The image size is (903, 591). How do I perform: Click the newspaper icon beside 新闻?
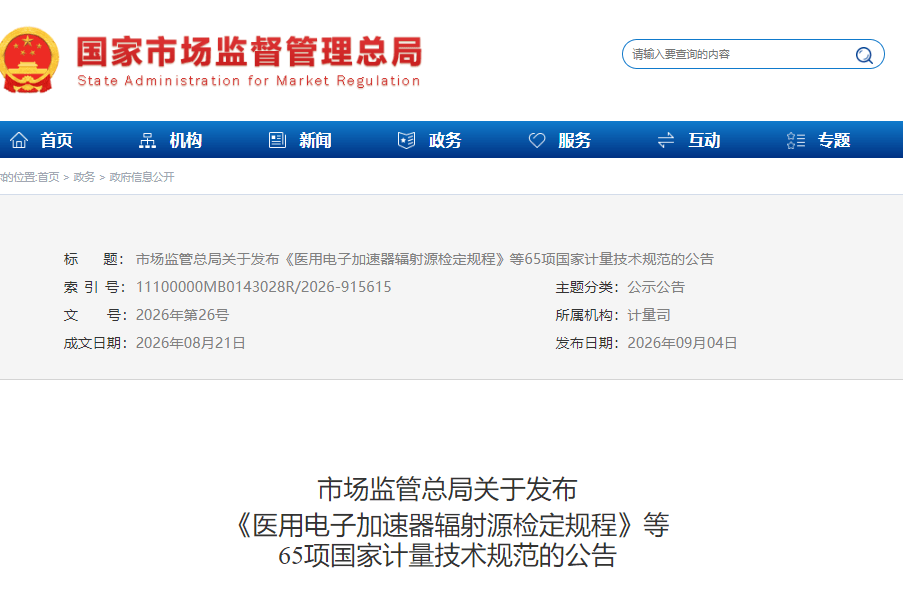[278, 140]
